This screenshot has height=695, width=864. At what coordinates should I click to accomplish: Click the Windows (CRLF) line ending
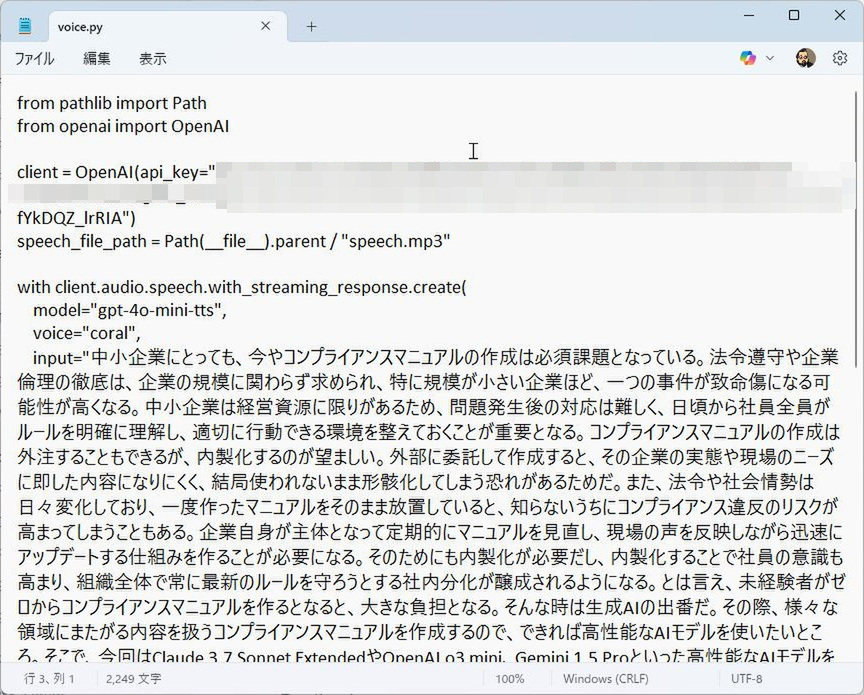pyautogui.click(x=606, y=678)
